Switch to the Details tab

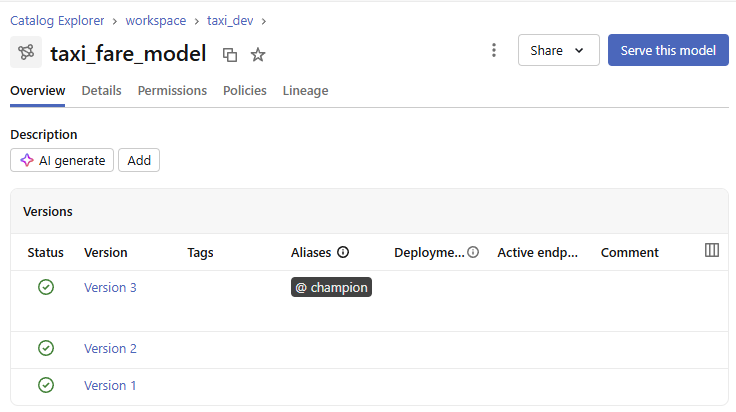[x=101, y=91]
